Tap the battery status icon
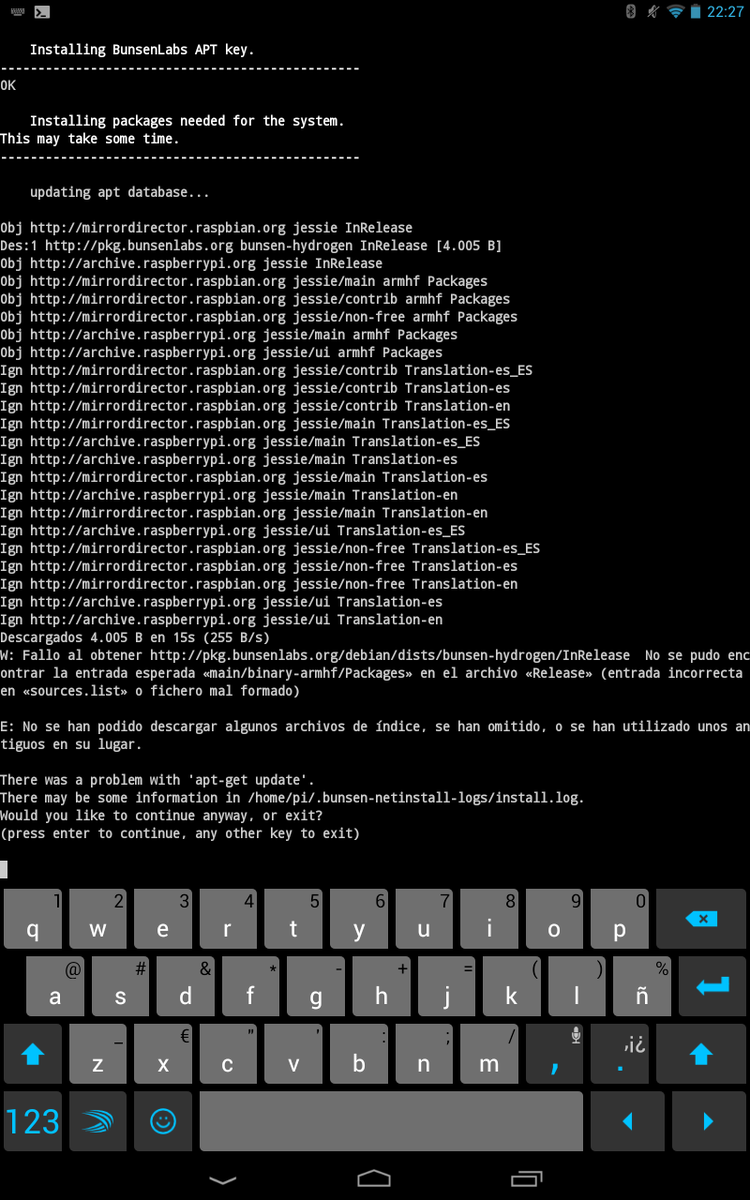 [x=696, y=12]
